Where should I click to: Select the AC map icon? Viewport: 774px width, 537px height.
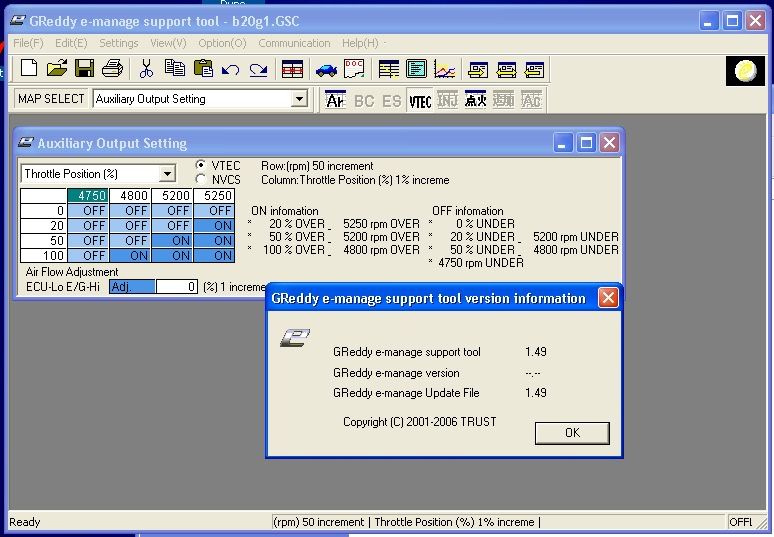(531, 100)
